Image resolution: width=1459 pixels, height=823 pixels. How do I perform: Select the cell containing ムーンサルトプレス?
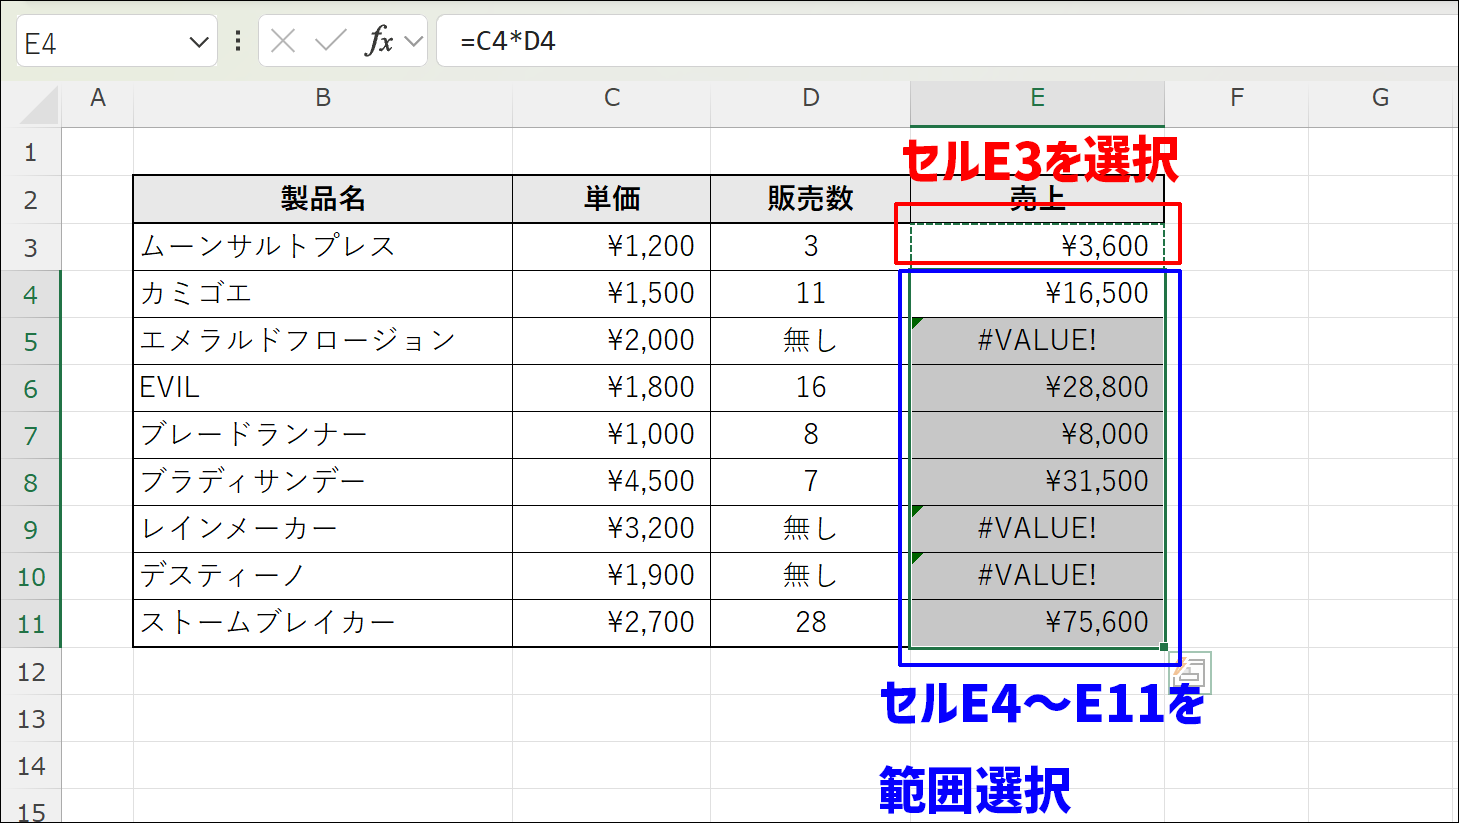click(322, 246)
